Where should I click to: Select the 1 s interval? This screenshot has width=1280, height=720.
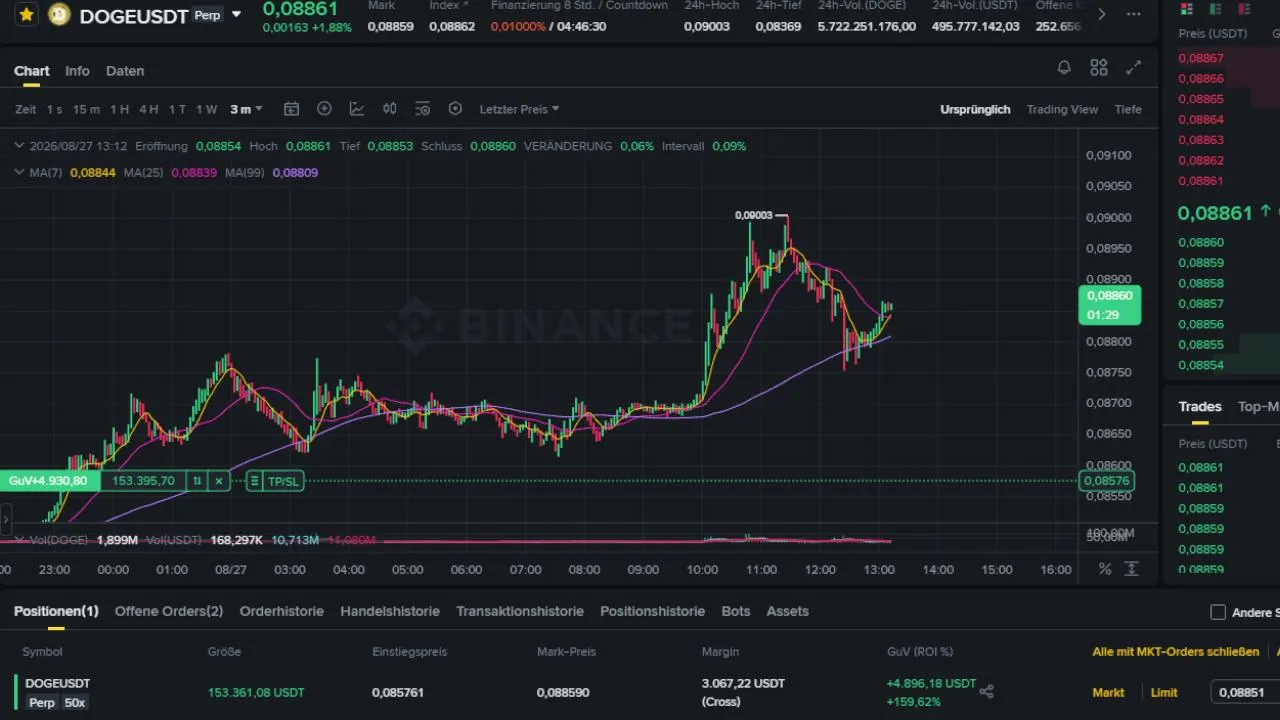(54, 109)
